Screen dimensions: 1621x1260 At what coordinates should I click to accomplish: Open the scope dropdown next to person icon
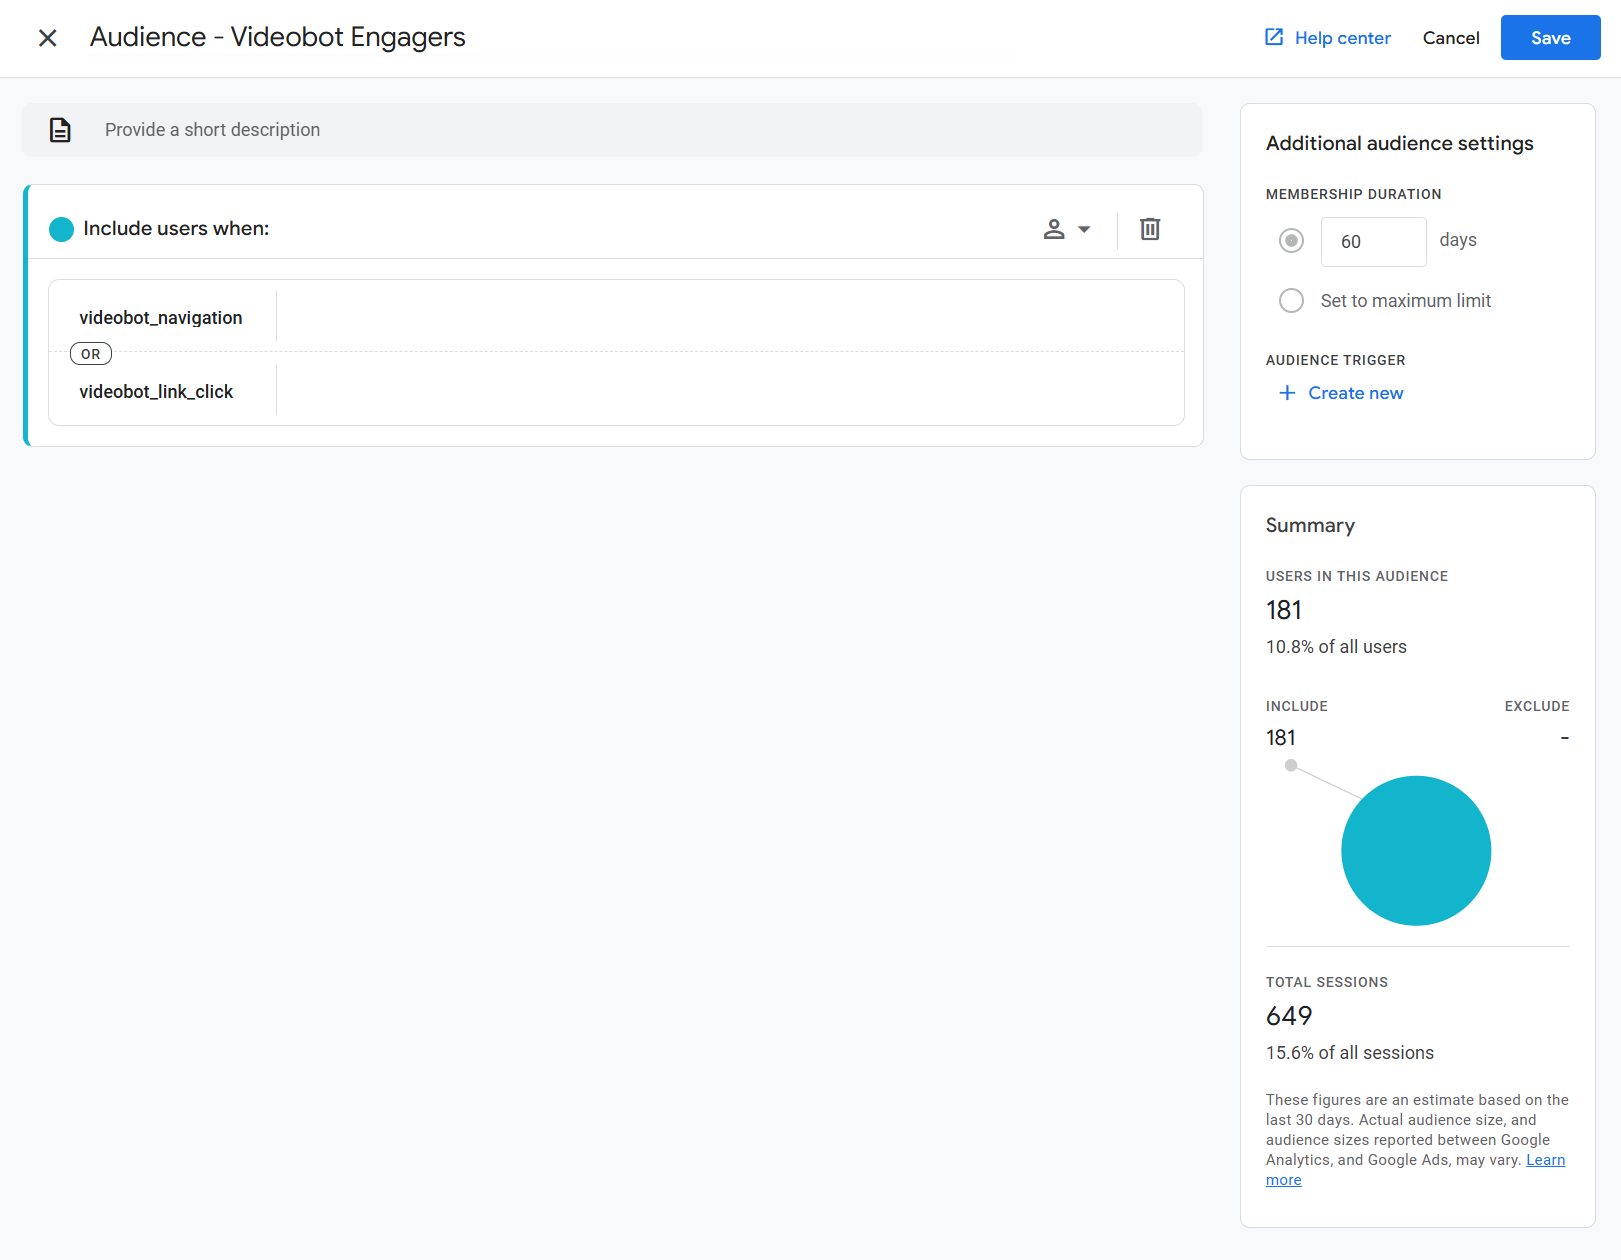[x=1084, y=229]
